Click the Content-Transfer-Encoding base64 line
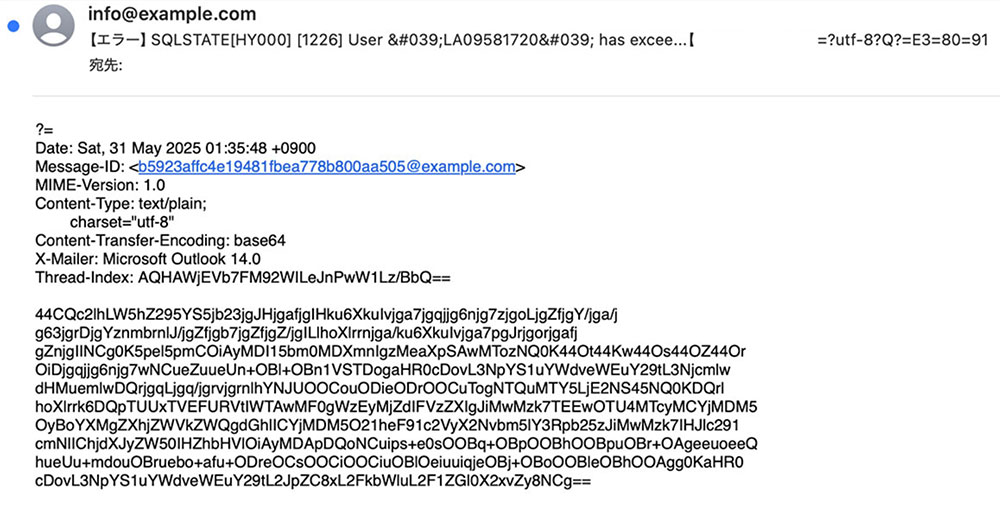The width and height of the screenshot is (1000, 509). tap(161, 240)
